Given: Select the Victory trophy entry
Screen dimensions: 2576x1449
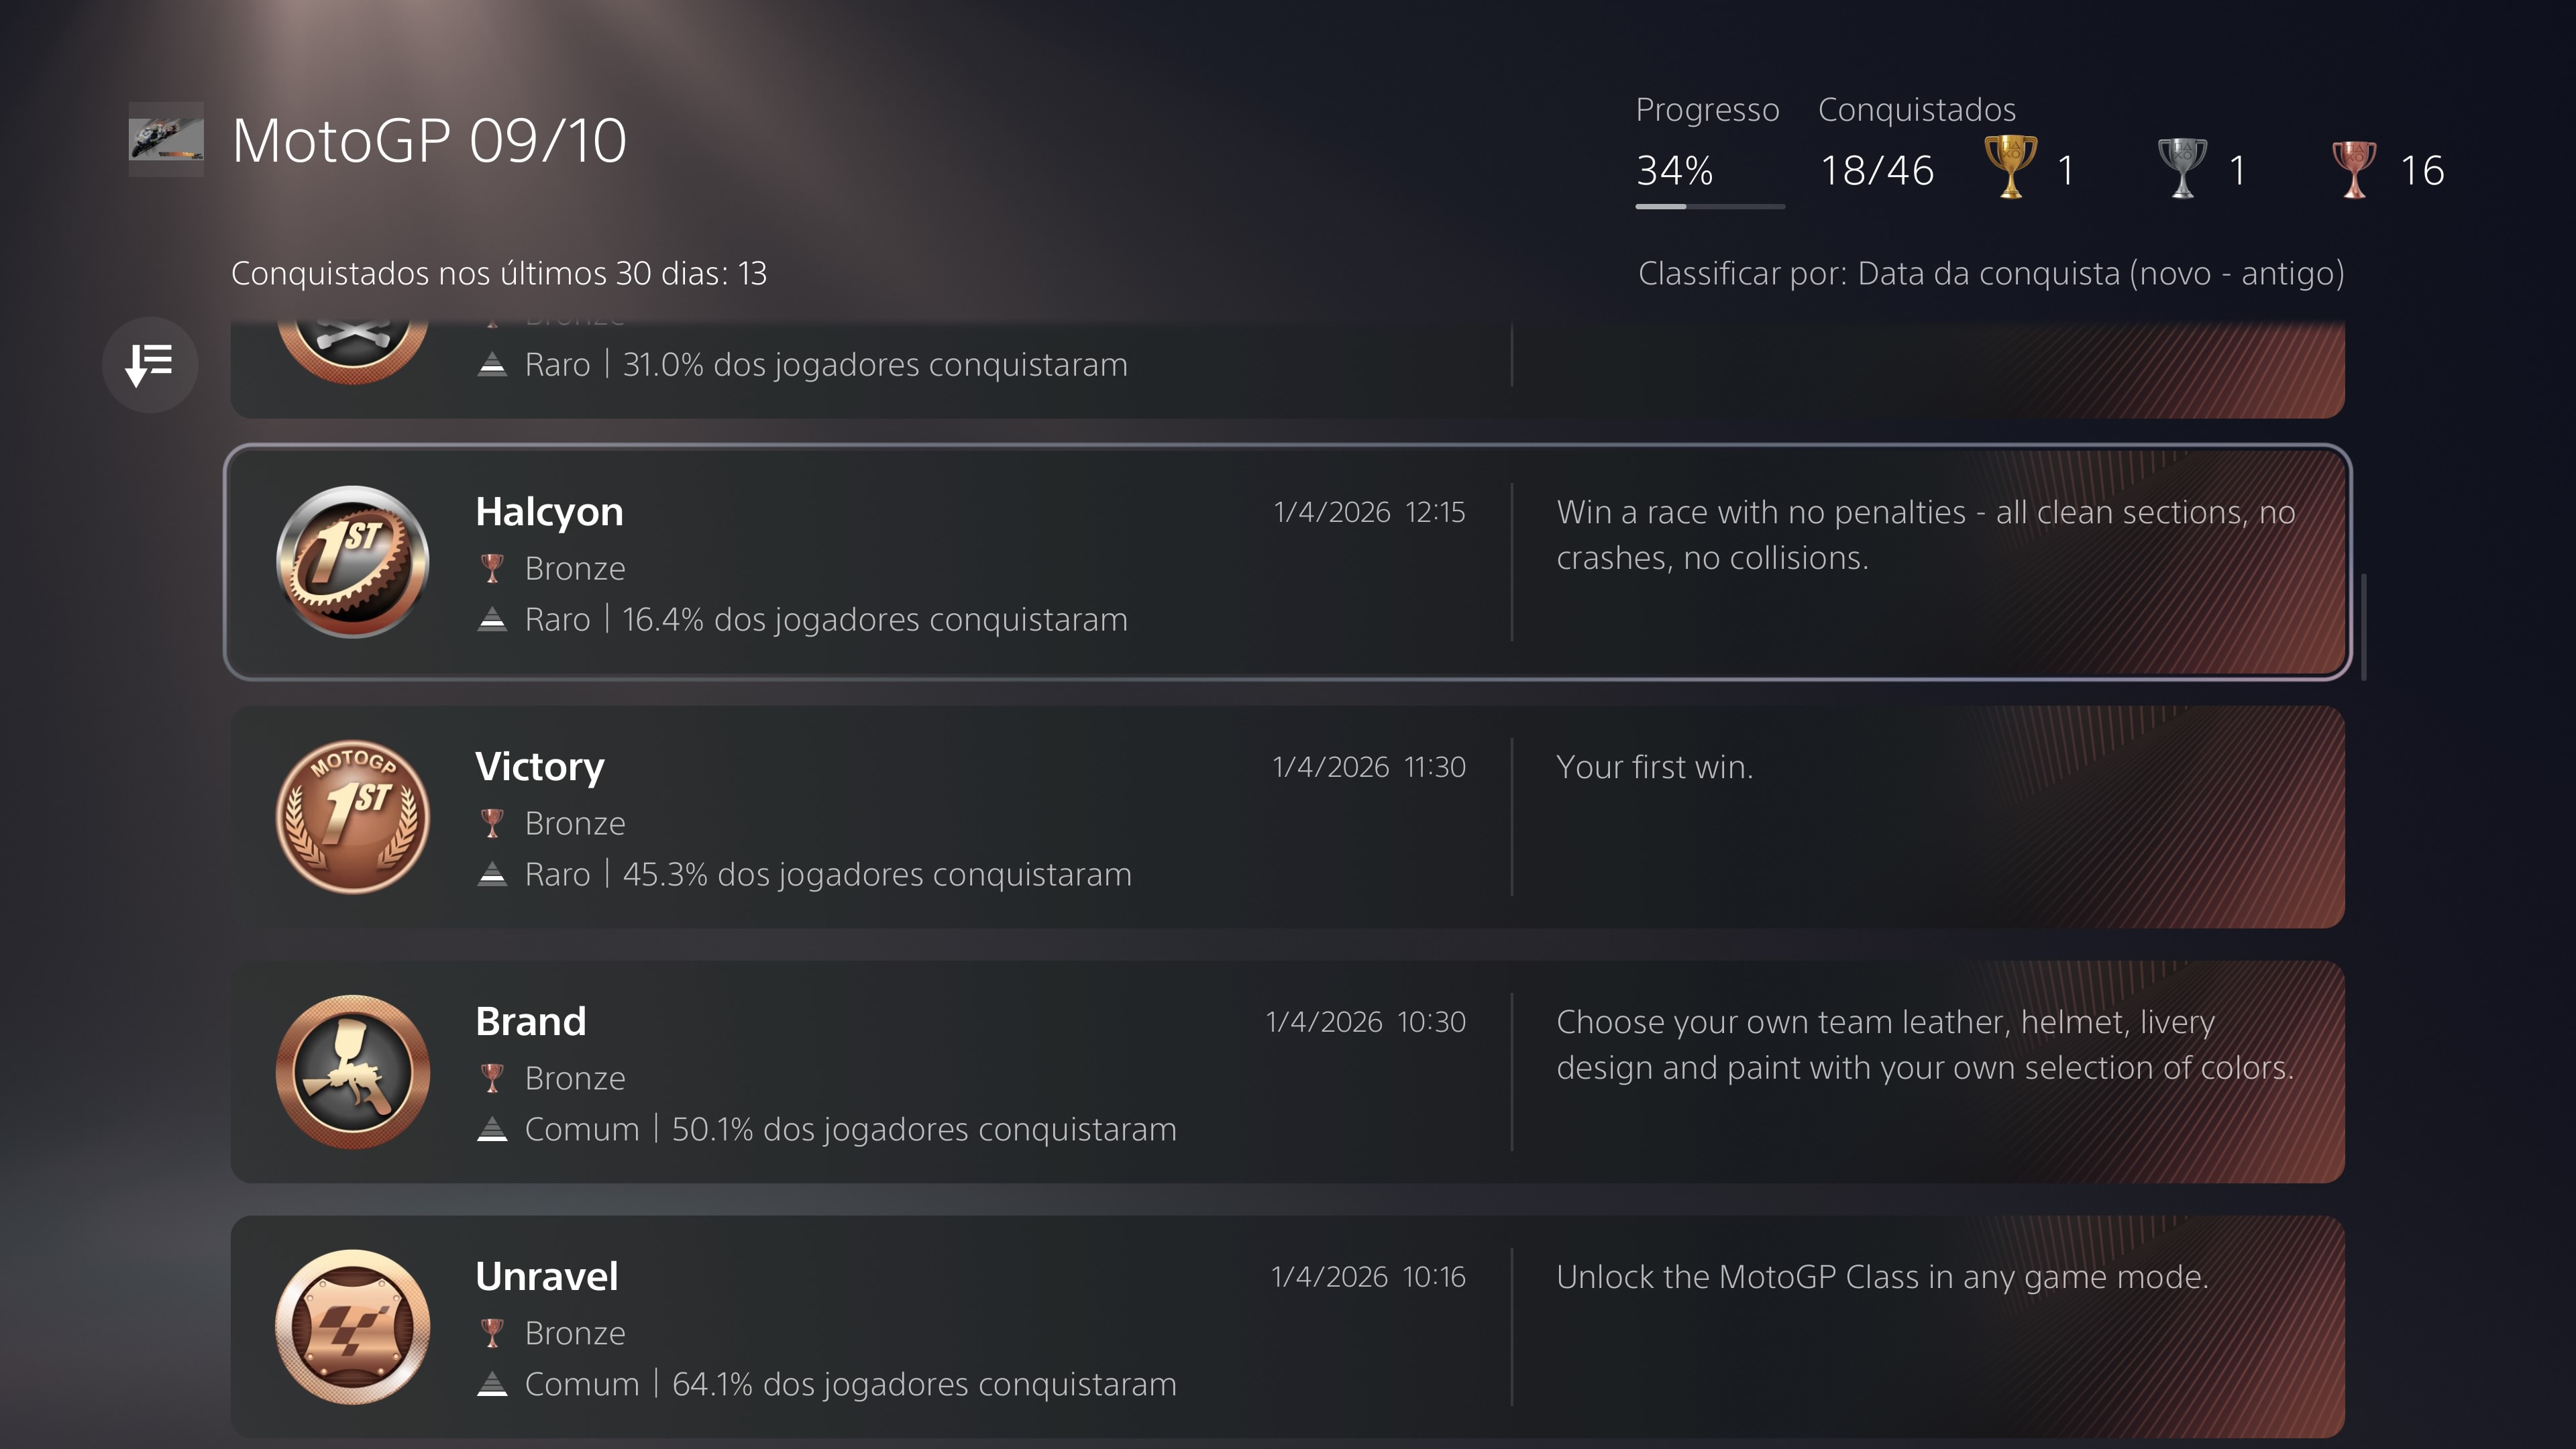Looking at the screenshot, I should [1287, 817].
